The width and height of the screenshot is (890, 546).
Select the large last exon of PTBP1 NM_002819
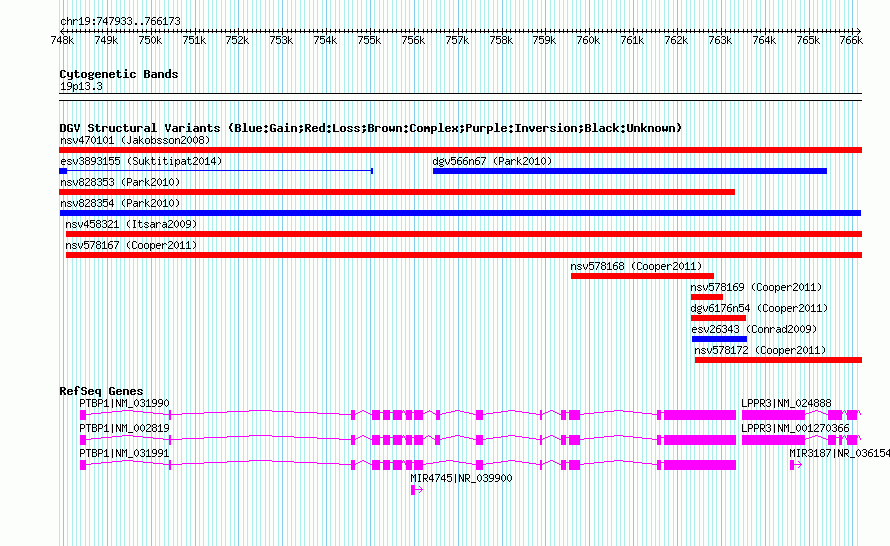700,440
